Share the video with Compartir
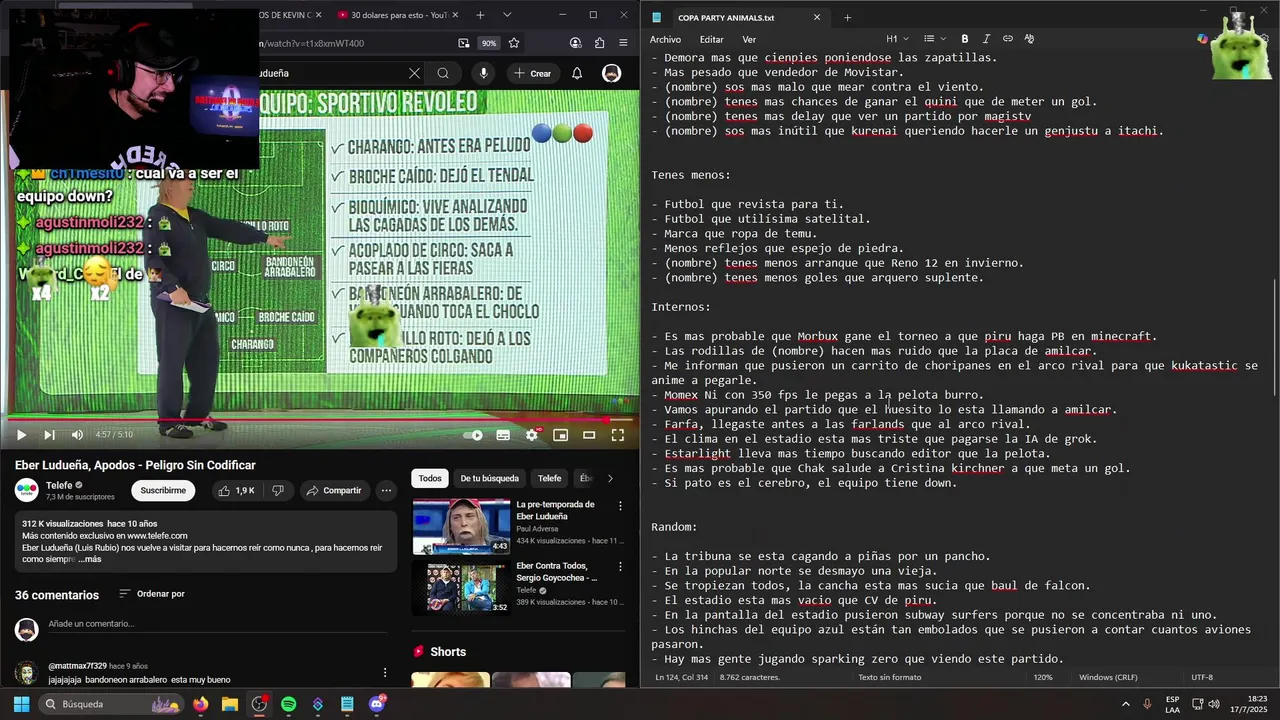Viewport: 1280px width, 720px height. (x=334, y=491)
